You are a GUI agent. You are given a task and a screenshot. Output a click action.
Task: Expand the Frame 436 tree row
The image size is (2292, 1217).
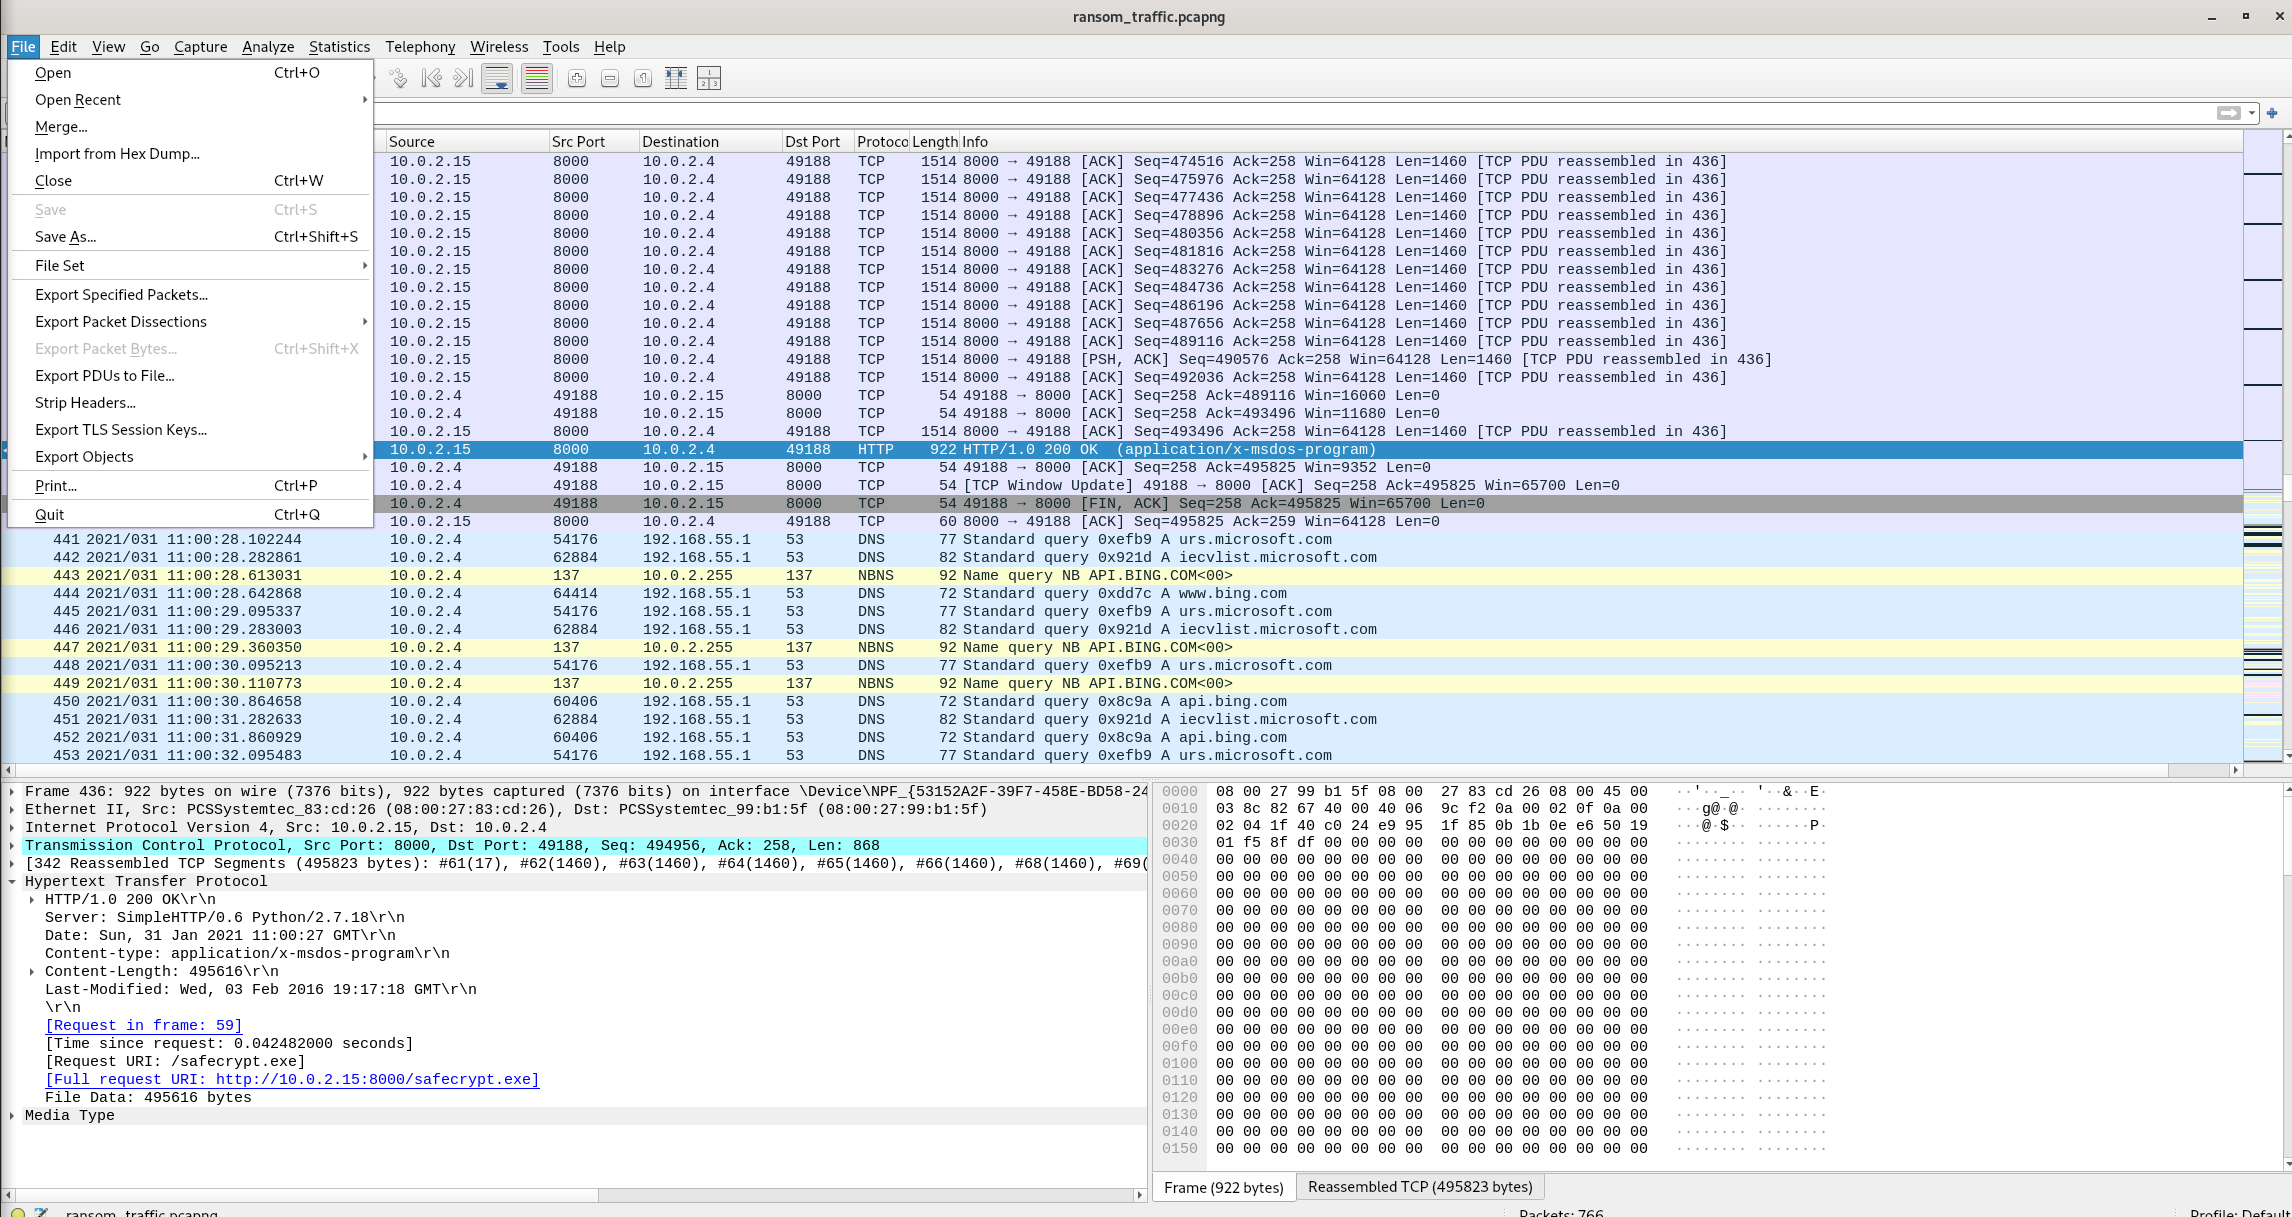pyautogui.click(x=12, y=792)
